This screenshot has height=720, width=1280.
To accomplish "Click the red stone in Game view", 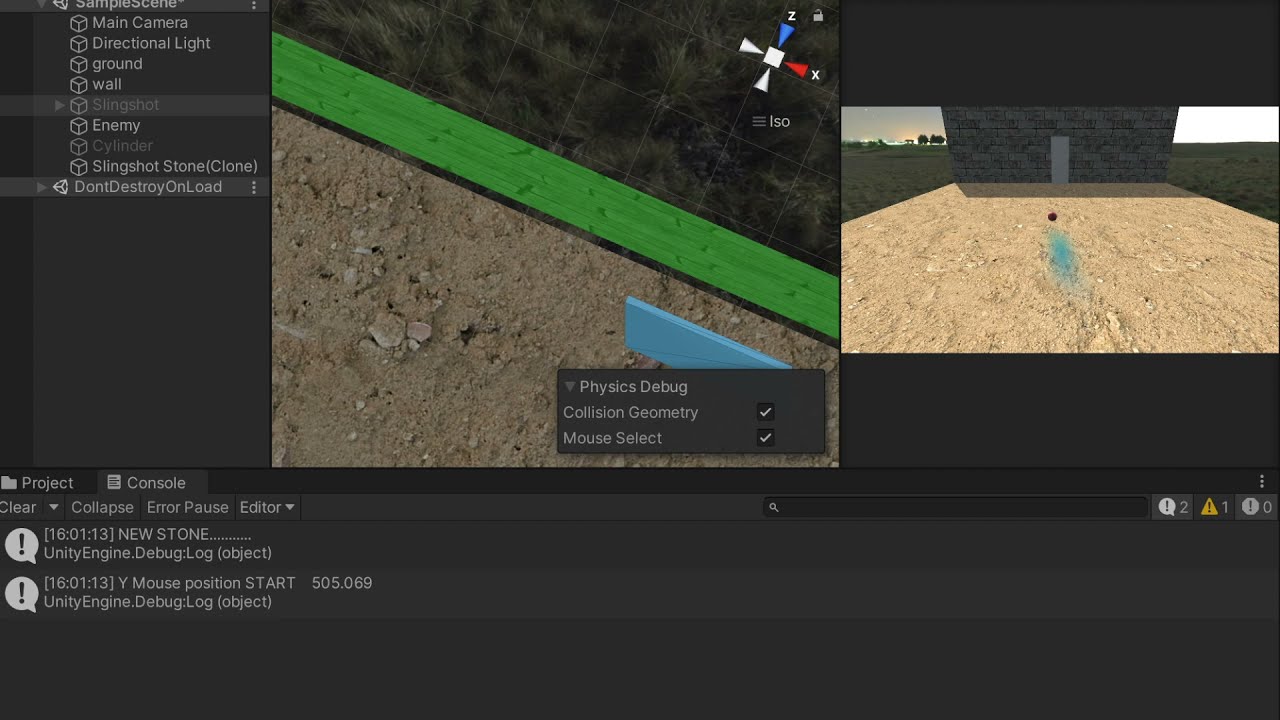I will tap(1052, 217).
